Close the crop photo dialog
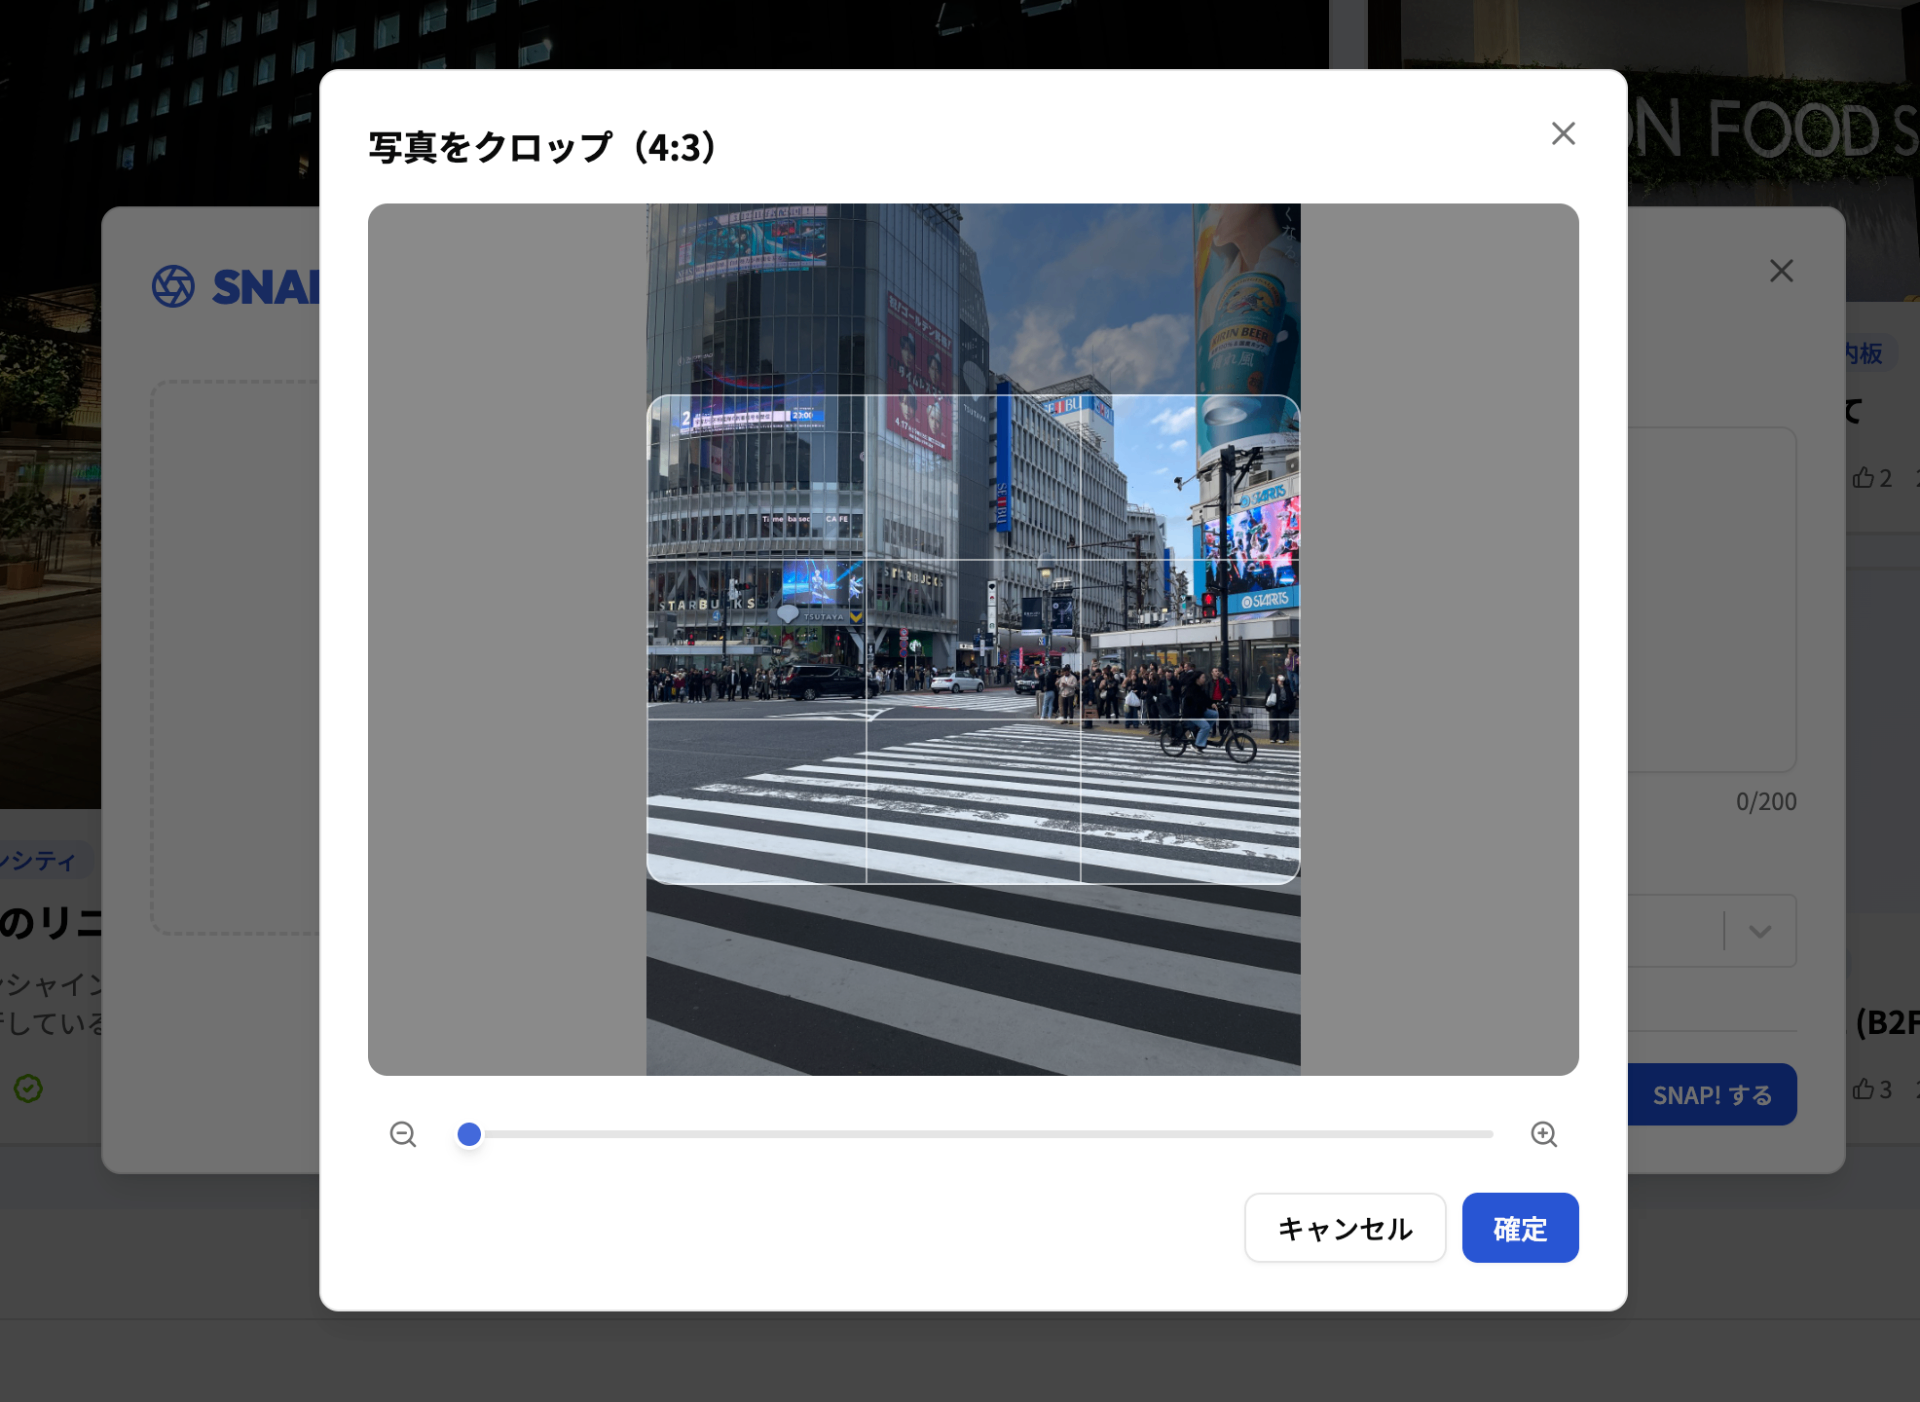Screen dimensions: 1920x1402 (x=1563, y=133)
